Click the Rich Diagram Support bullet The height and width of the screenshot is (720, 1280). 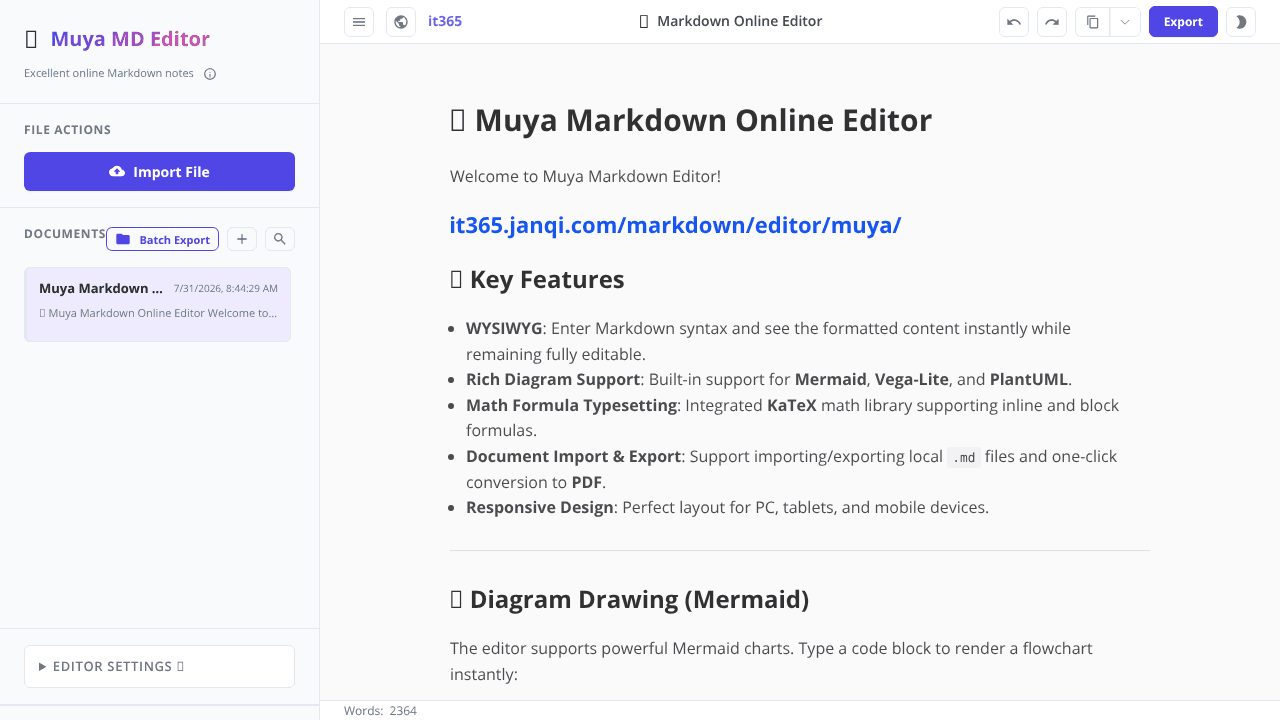pyautogui.click(x=769, y=379)
